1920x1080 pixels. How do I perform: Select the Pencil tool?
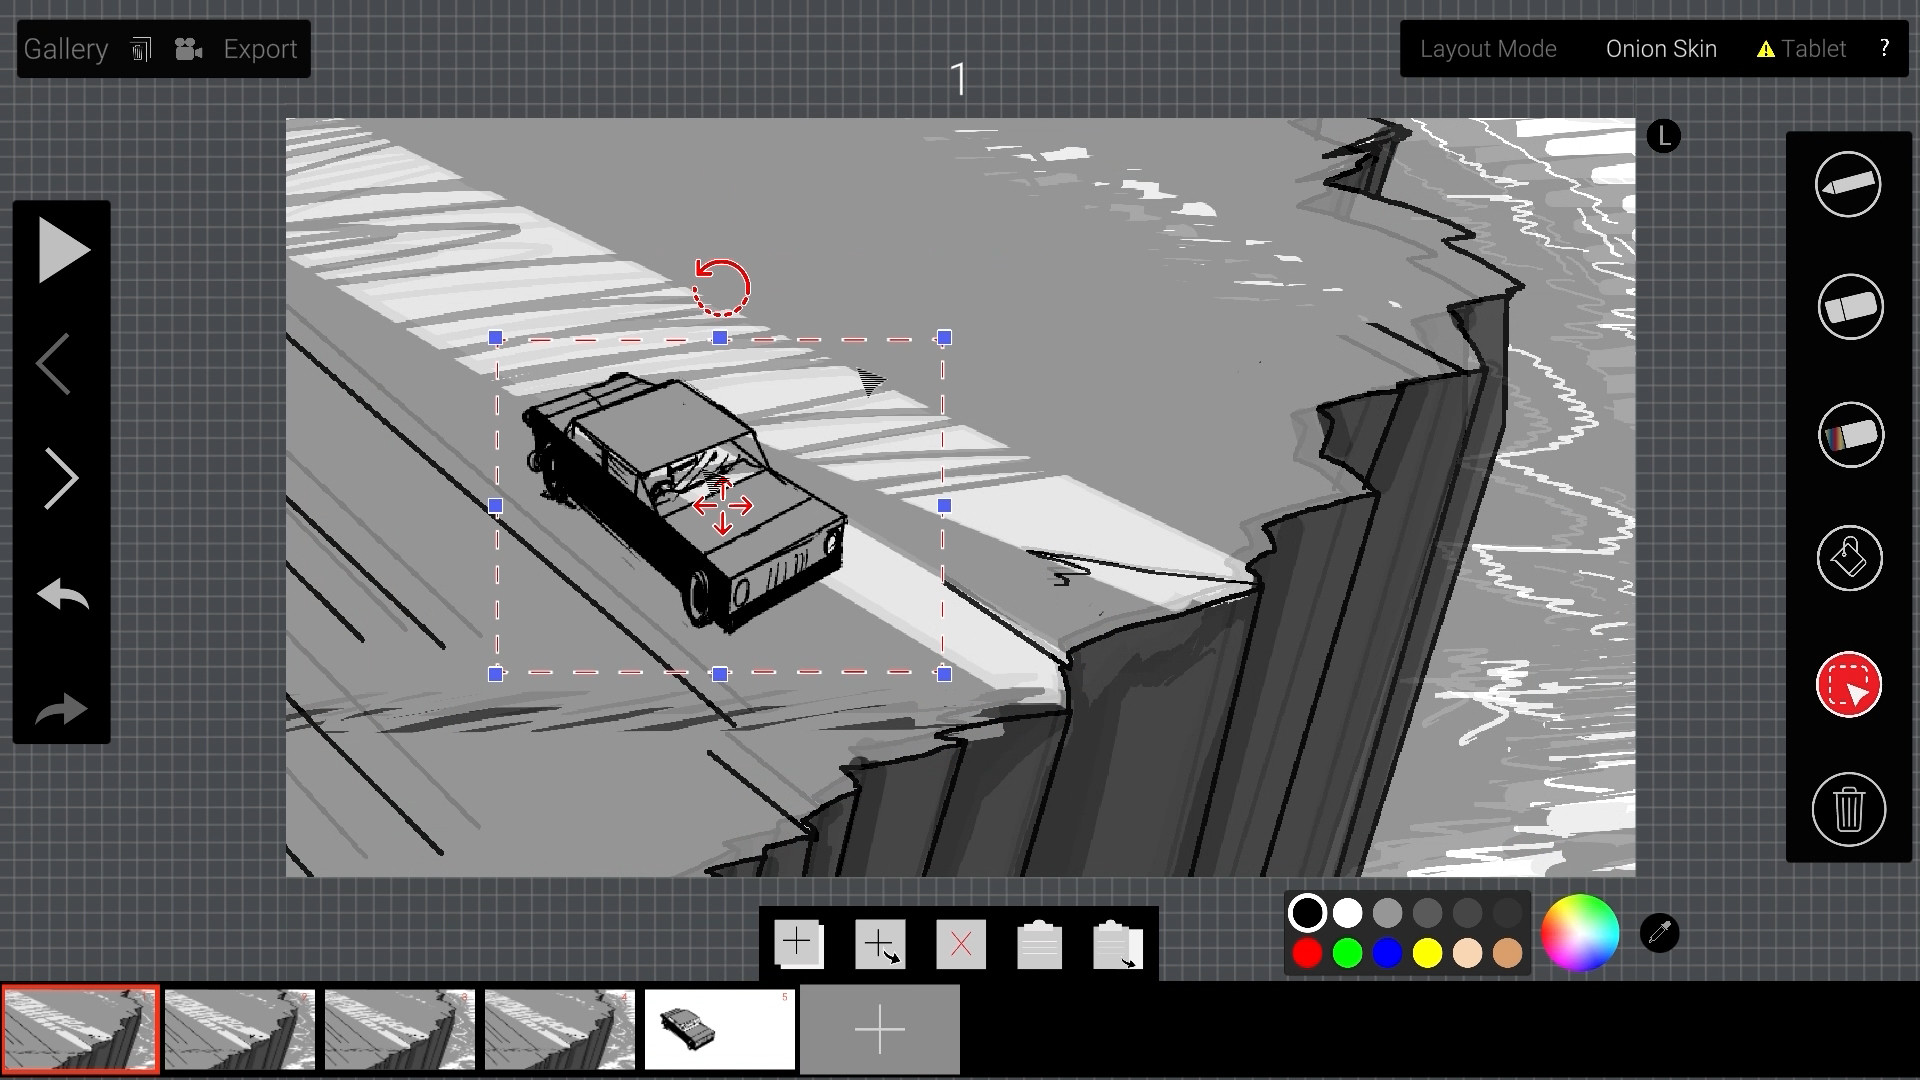pyautogui.click(x=1847, y=184)
